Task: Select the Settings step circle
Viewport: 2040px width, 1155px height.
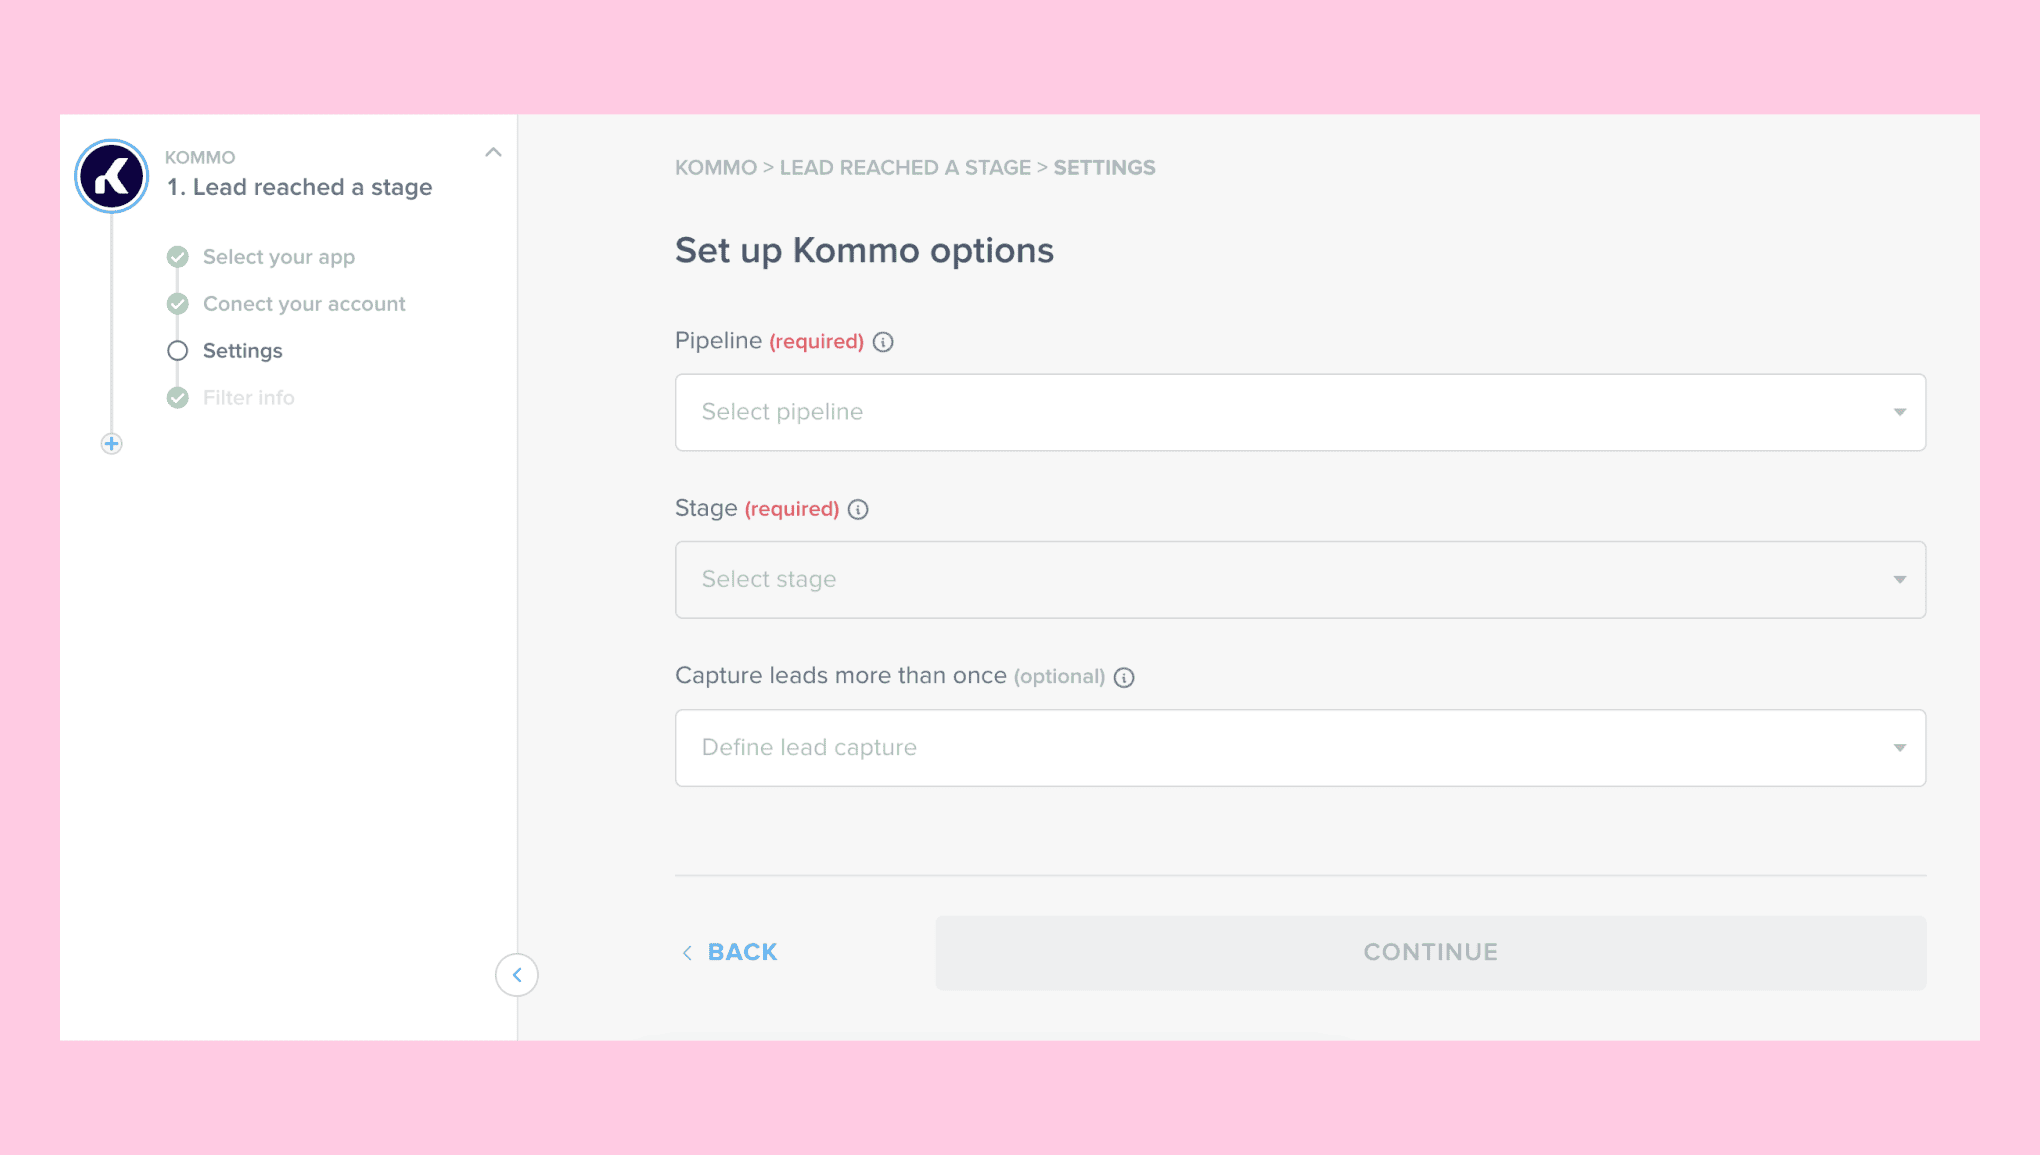Action: click(178, 351)
